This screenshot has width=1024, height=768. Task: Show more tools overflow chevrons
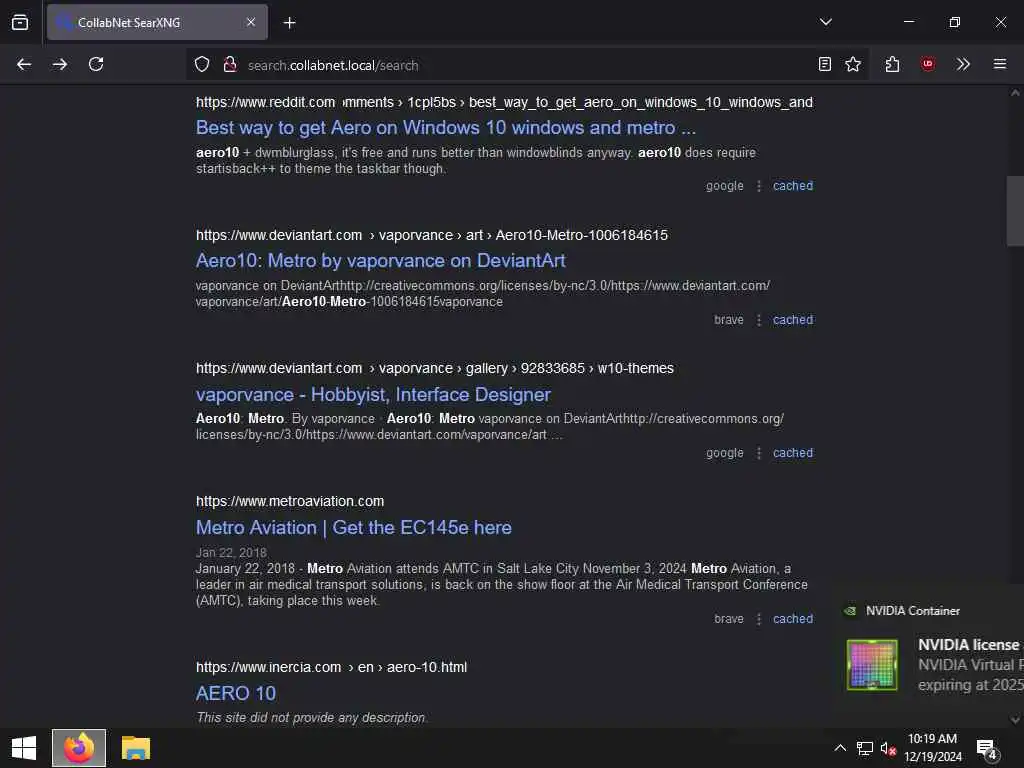tap(963, 64)
